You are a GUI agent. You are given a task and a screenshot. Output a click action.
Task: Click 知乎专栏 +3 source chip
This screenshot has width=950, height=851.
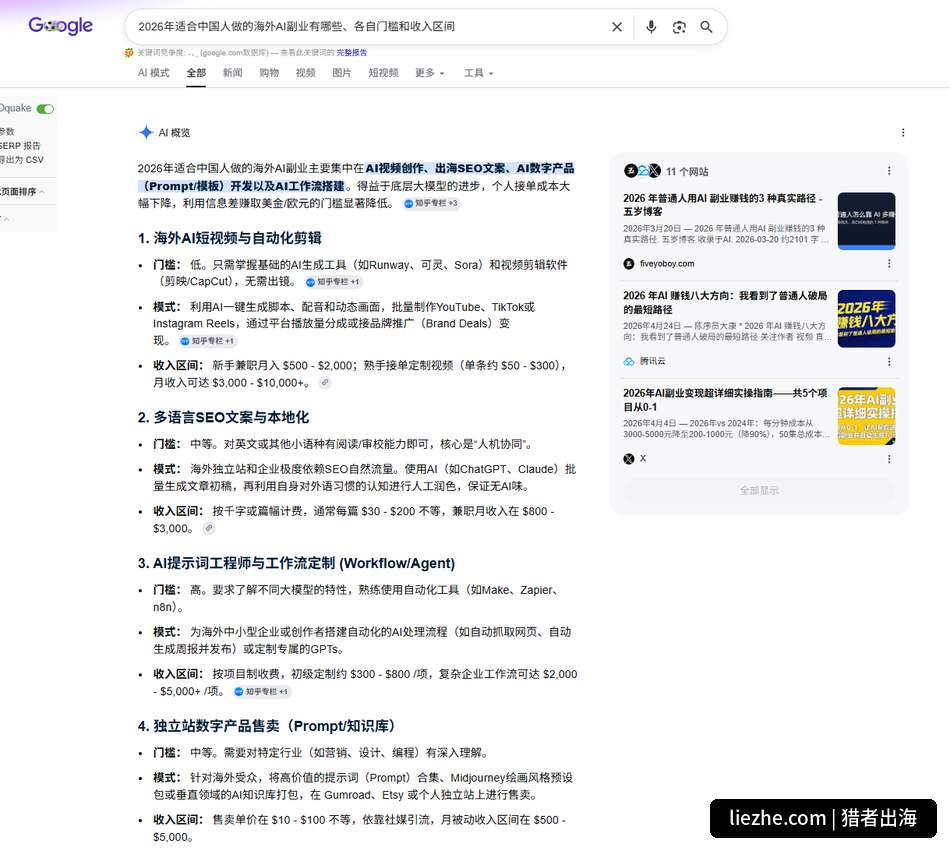click(431, 204)
